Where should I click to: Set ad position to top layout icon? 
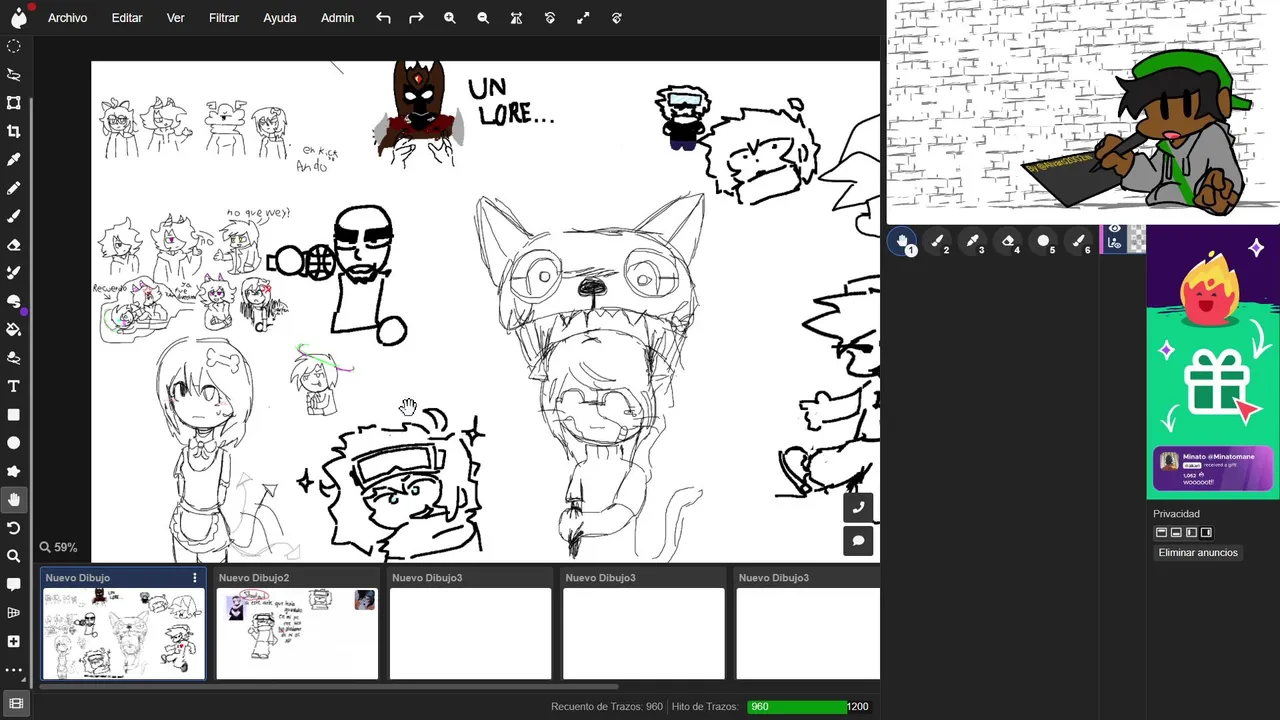pyautogui.click(x=1161, y=533)
